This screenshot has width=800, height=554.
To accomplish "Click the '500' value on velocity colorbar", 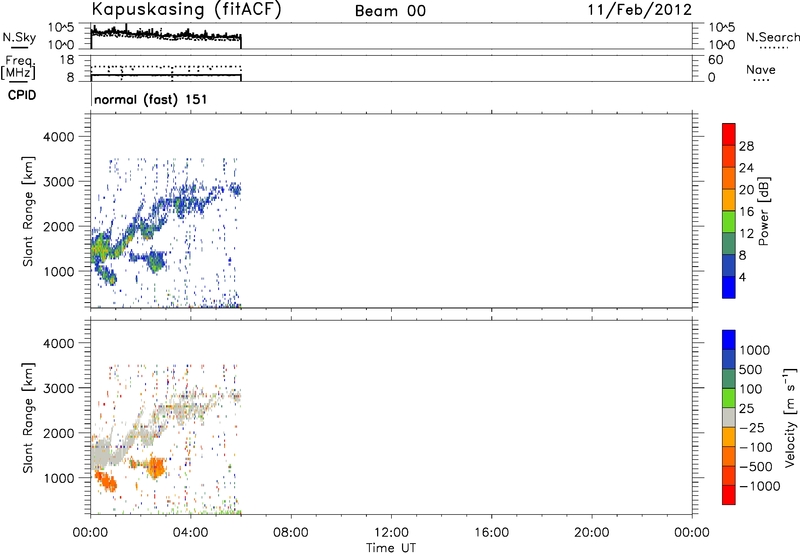I will (751, 370).
